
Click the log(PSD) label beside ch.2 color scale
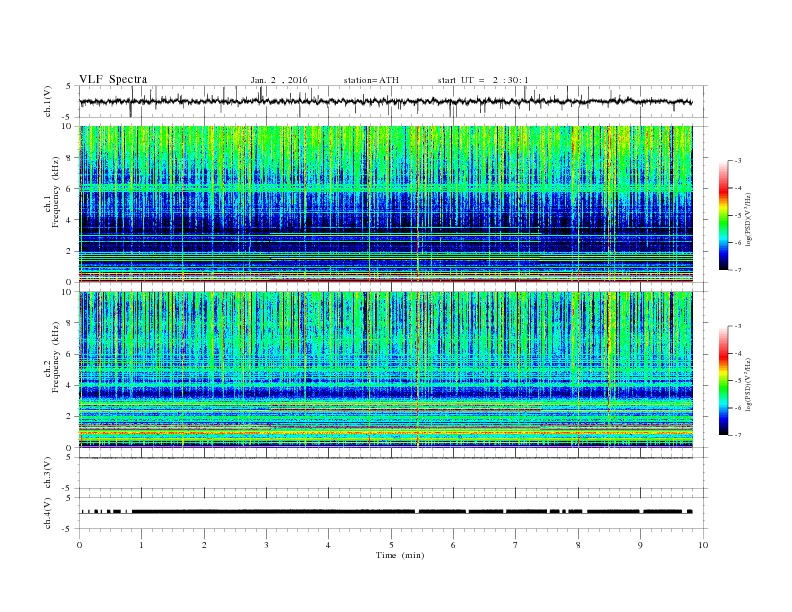(750, 384)
